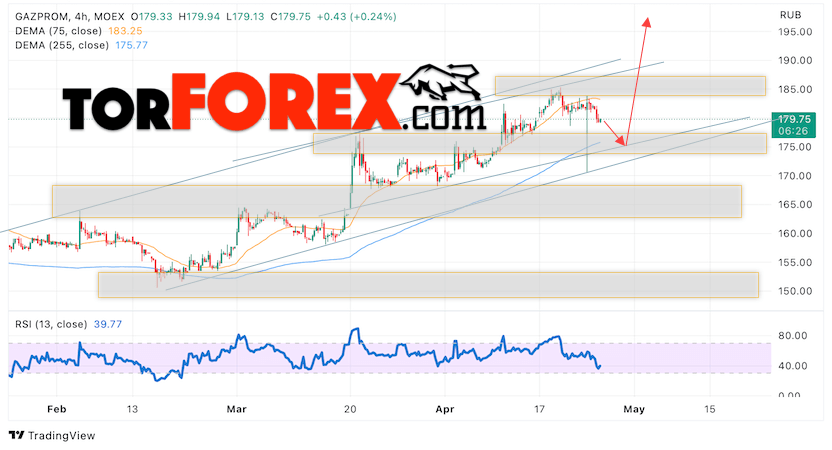Click the DEMA value 183.25
832x450 pixels.
[x=125, y=31]
